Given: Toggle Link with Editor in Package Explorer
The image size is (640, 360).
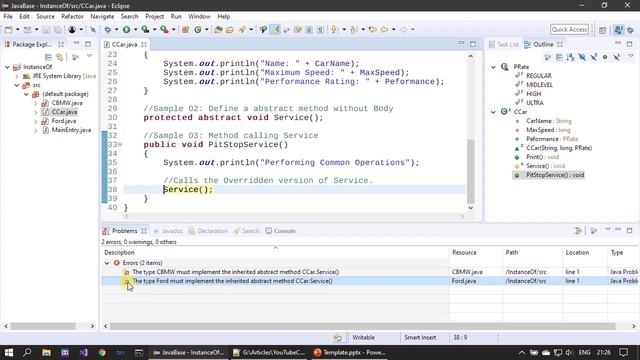Looking at the screenshot, I should coord(60,57).
